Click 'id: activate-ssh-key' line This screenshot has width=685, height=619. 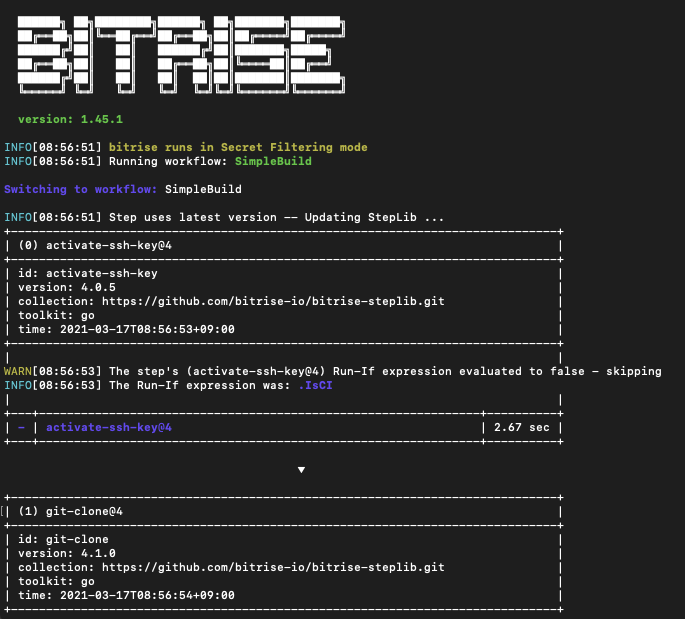pos(88,273)
